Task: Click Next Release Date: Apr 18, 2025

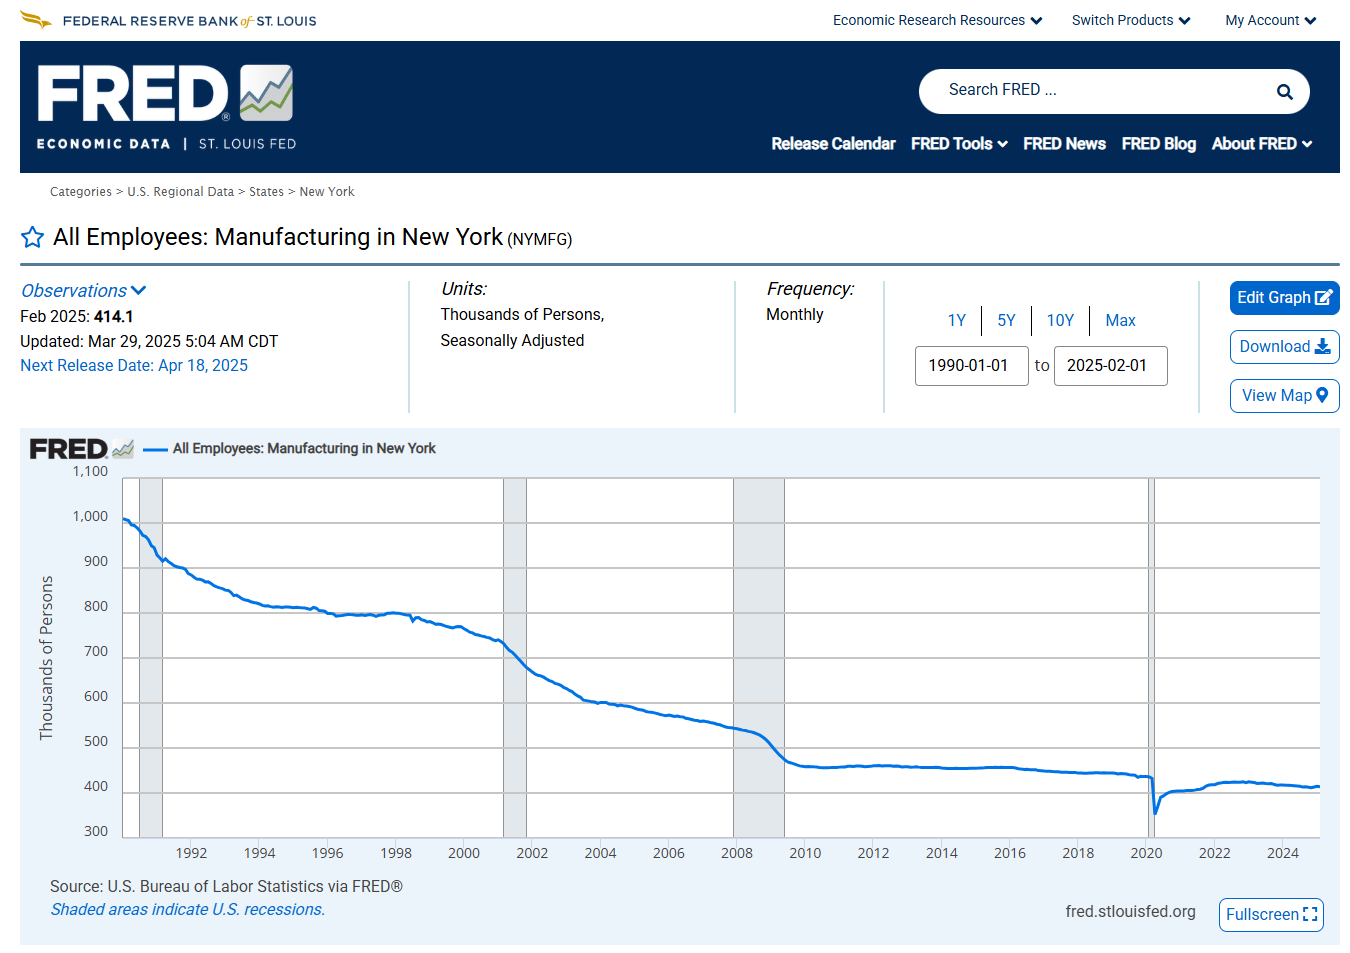Action: [x=134, y=366]
